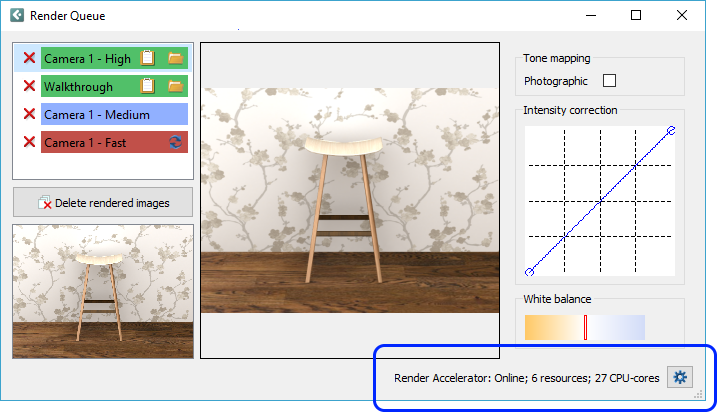Click the large rendered stool preview image
Viewport: 718px width, 412px height.
coord(350,201)
